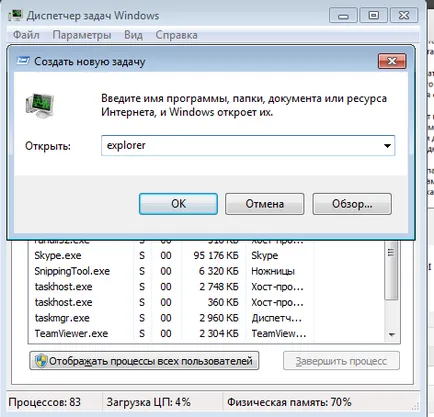
Task: Click the run dialog title bar icon
Action: (x=23, y=61)
